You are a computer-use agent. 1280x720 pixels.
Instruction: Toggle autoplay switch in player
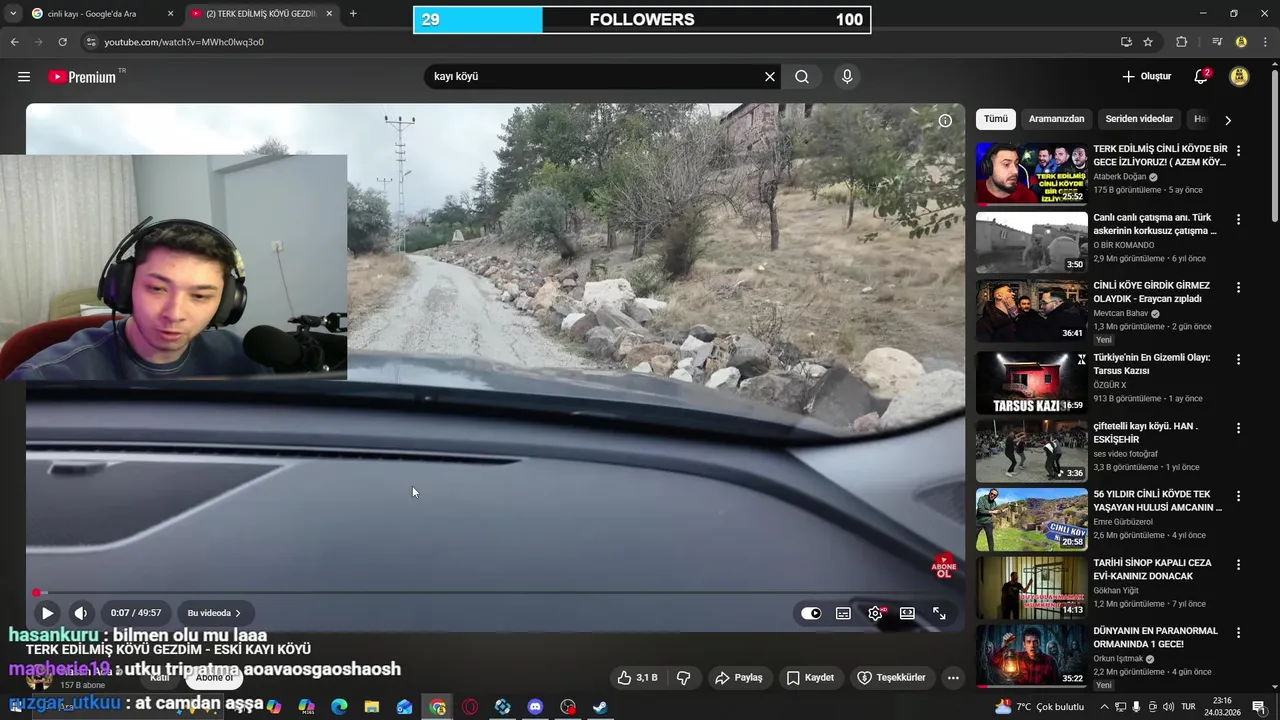point(811,614)
